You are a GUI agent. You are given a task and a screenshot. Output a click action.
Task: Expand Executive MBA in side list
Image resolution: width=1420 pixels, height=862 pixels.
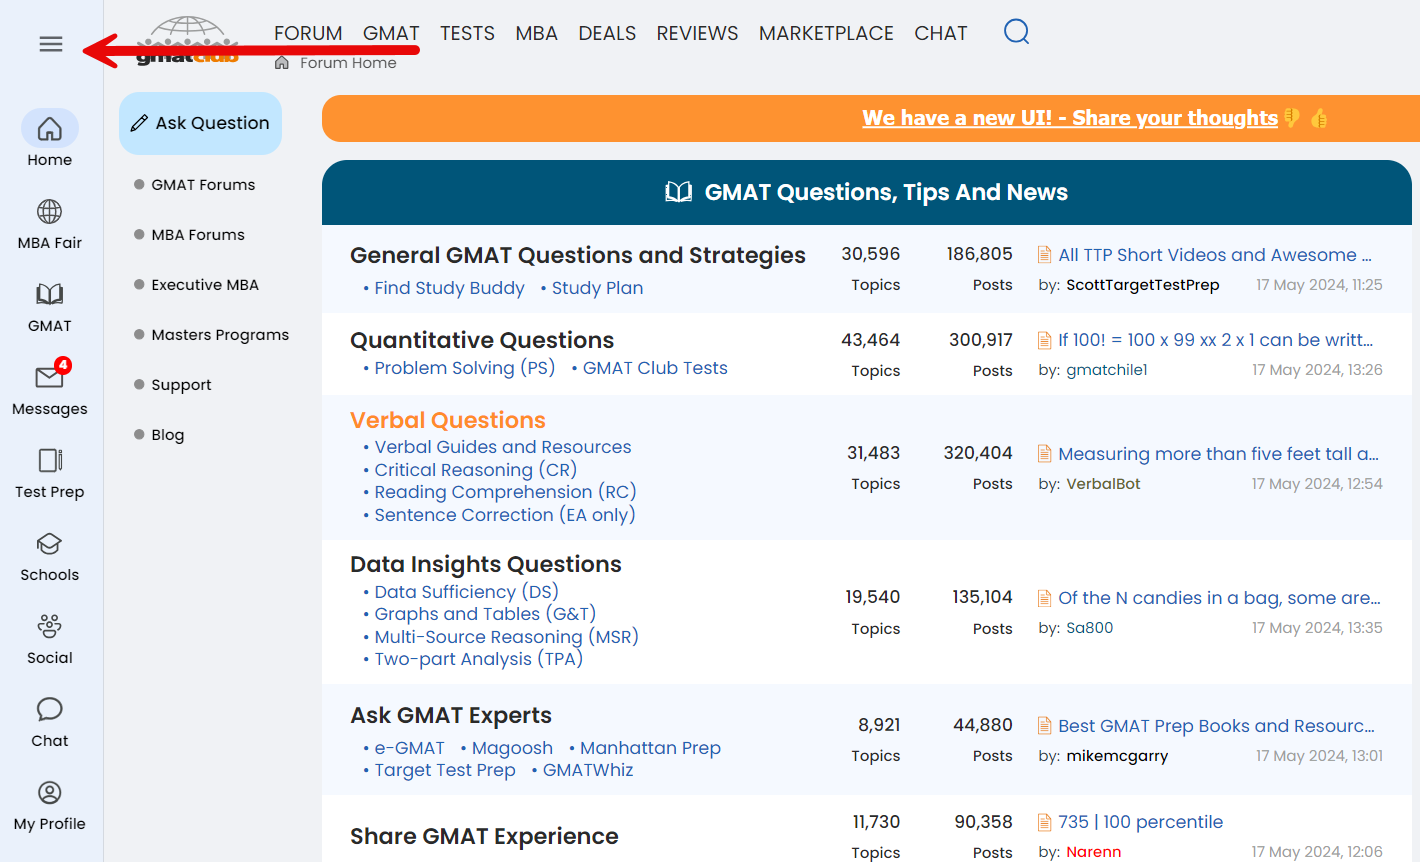pyautogui.click(x=205, y=285)
